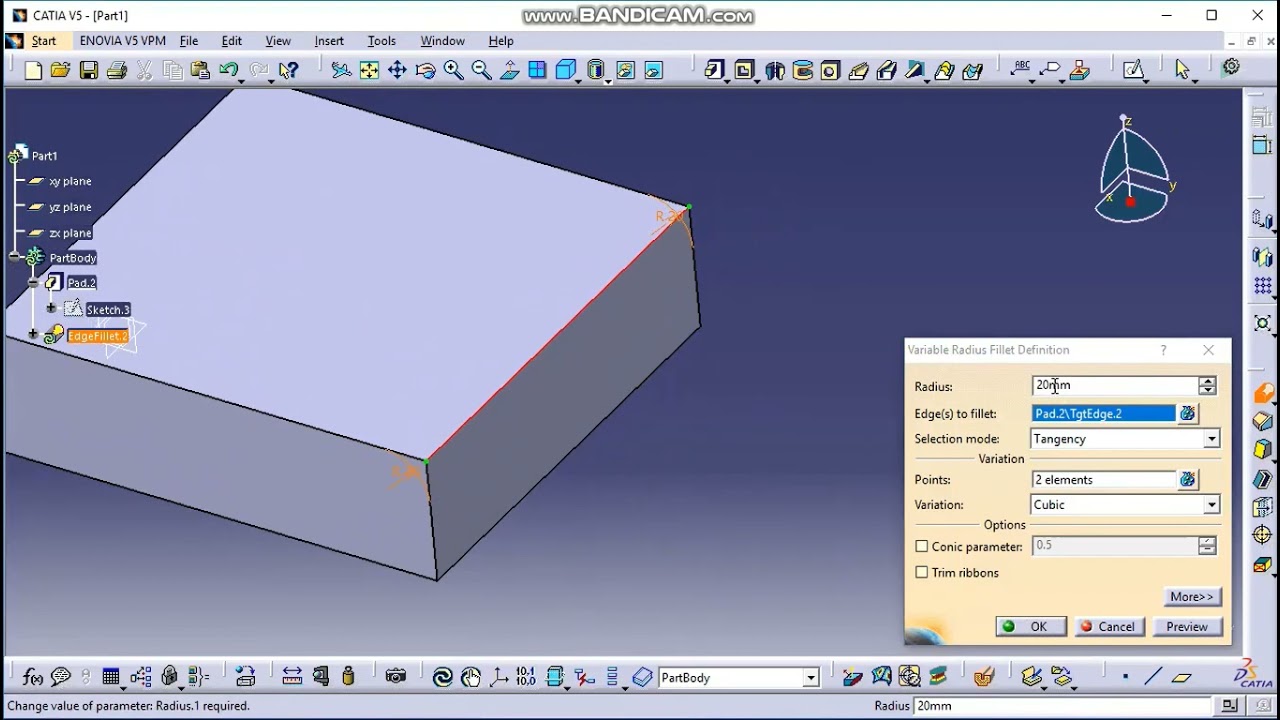Select the Stiffener tool
Image resolution: width=1280 pixels, height=720 pixels.
(886, 70)
